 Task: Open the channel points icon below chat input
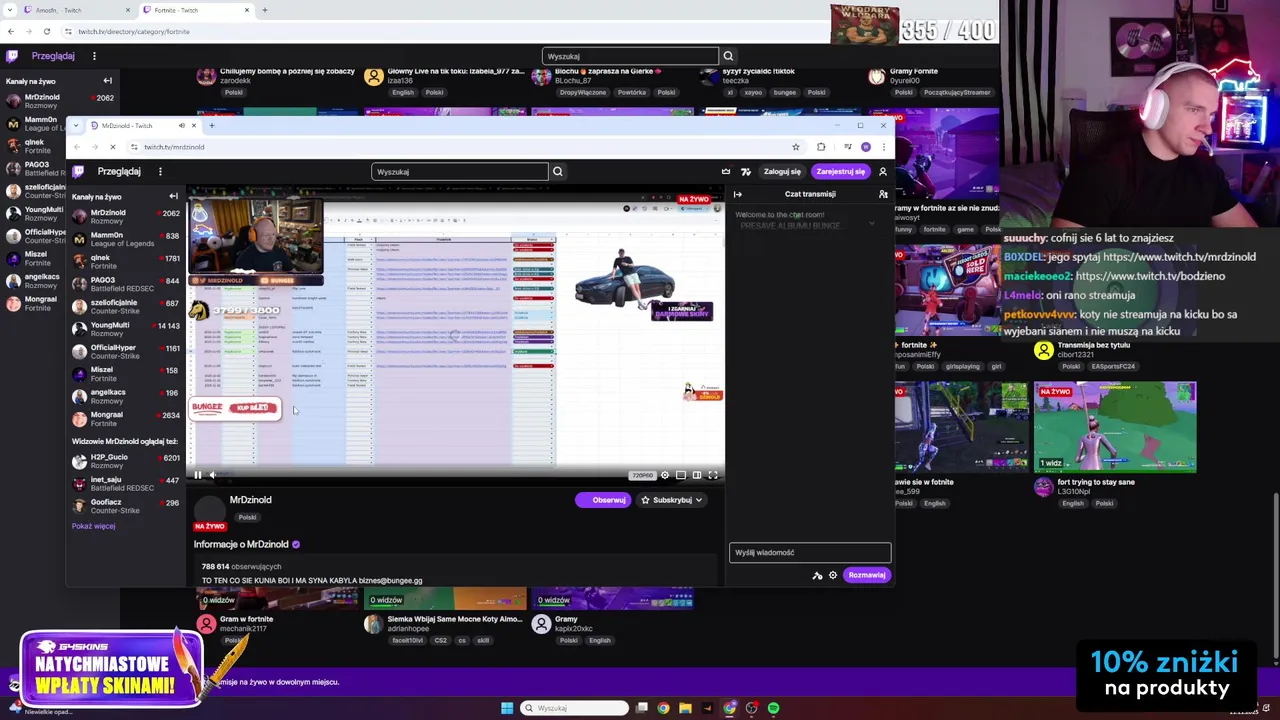coord(817,575)
